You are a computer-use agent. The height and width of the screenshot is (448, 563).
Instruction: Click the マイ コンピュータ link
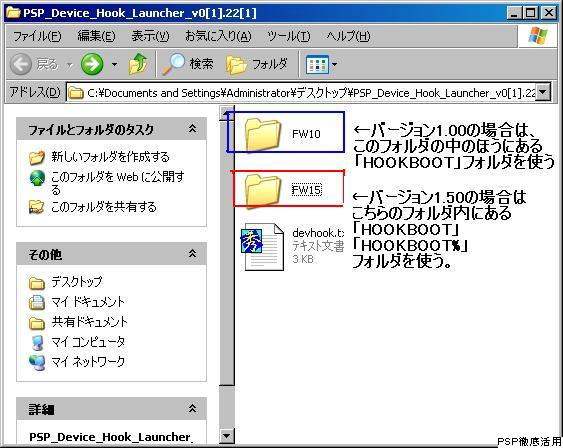pyautogui.click(x=88, y=342)
